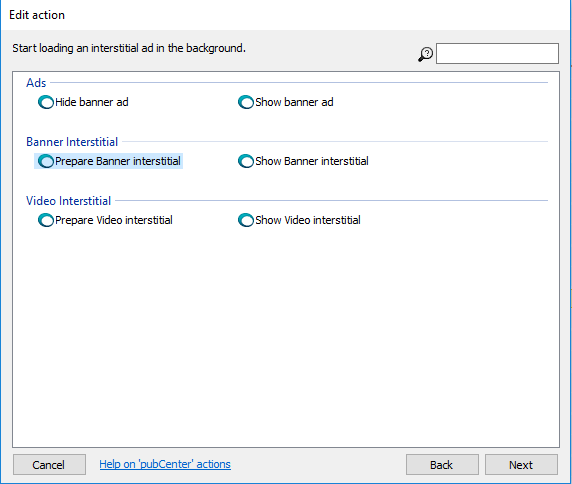Select the 'Hide banner ad' action label

pyautogui.click(x=92, y=102)
